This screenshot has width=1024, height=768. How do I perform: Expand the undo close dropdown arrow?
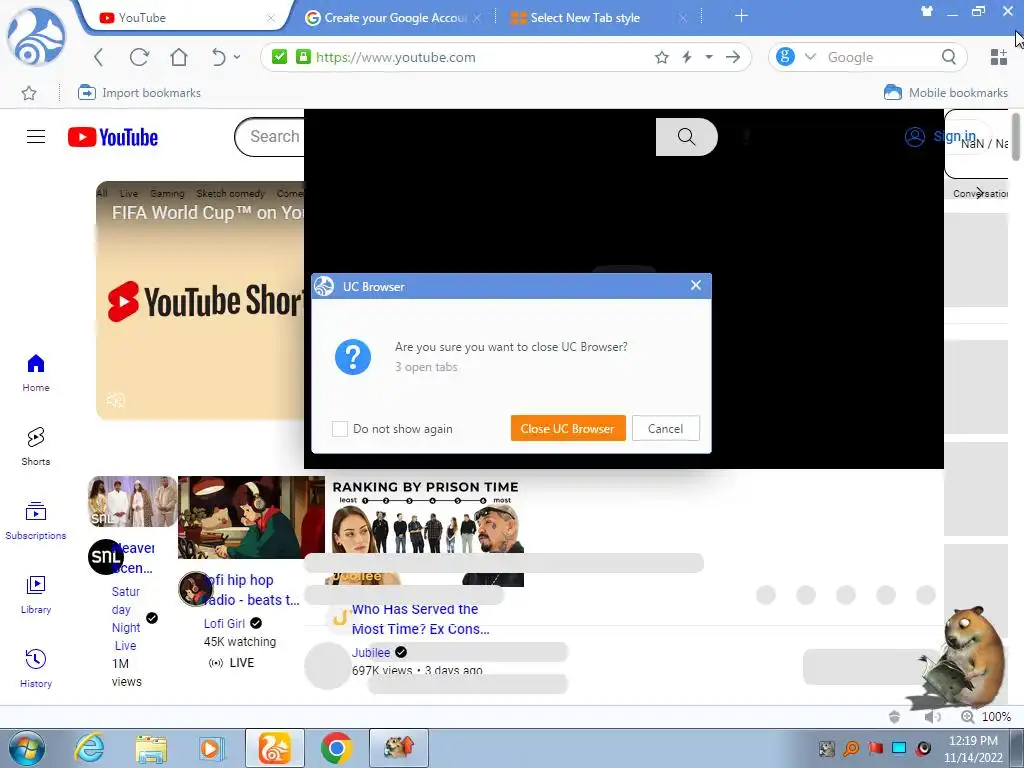237,57
